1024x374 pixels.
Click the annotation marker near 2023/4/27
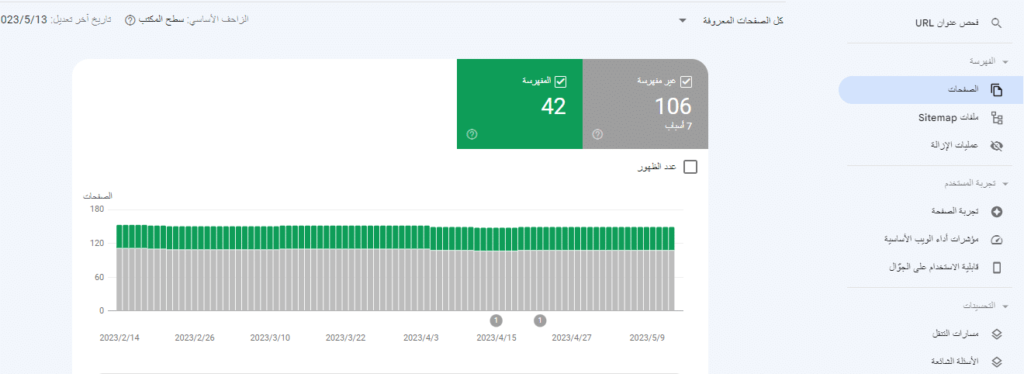(540, 320)
